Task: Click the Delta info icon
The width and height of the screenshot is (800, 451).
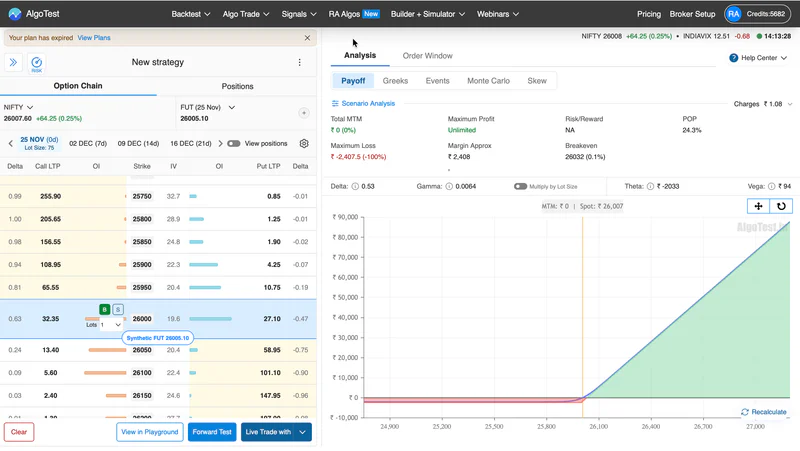Action: pos(355,186)
